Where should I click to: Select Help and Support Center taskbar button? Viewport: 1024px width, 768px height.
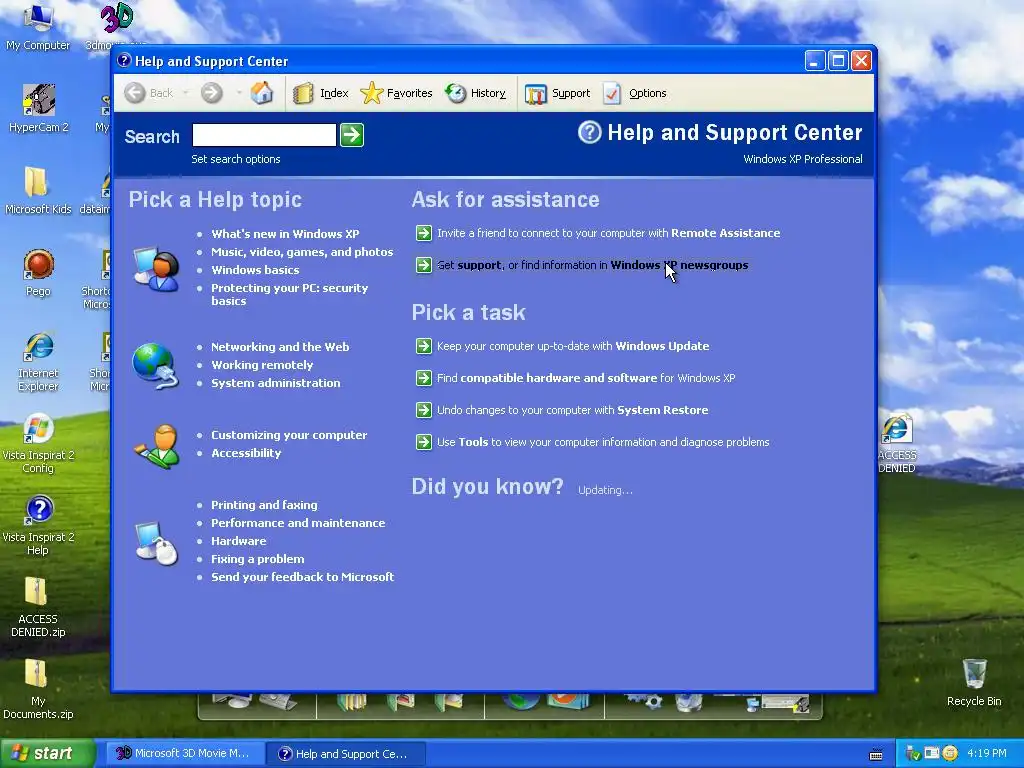pyautogui.click(x=345, y=754)
